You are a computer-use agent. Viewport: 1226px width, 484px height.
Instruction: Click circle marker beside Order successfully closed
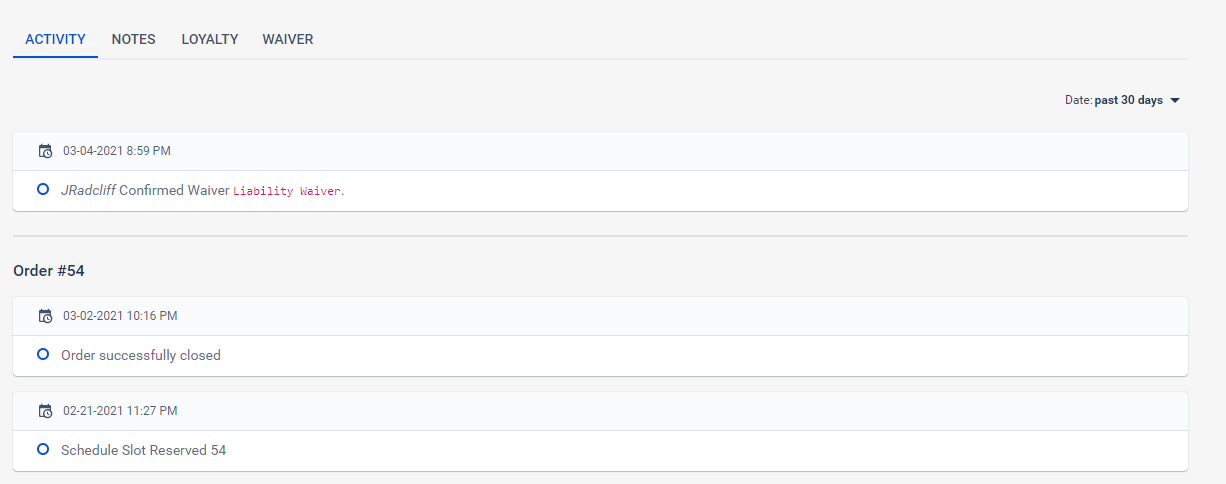(43, 354)
